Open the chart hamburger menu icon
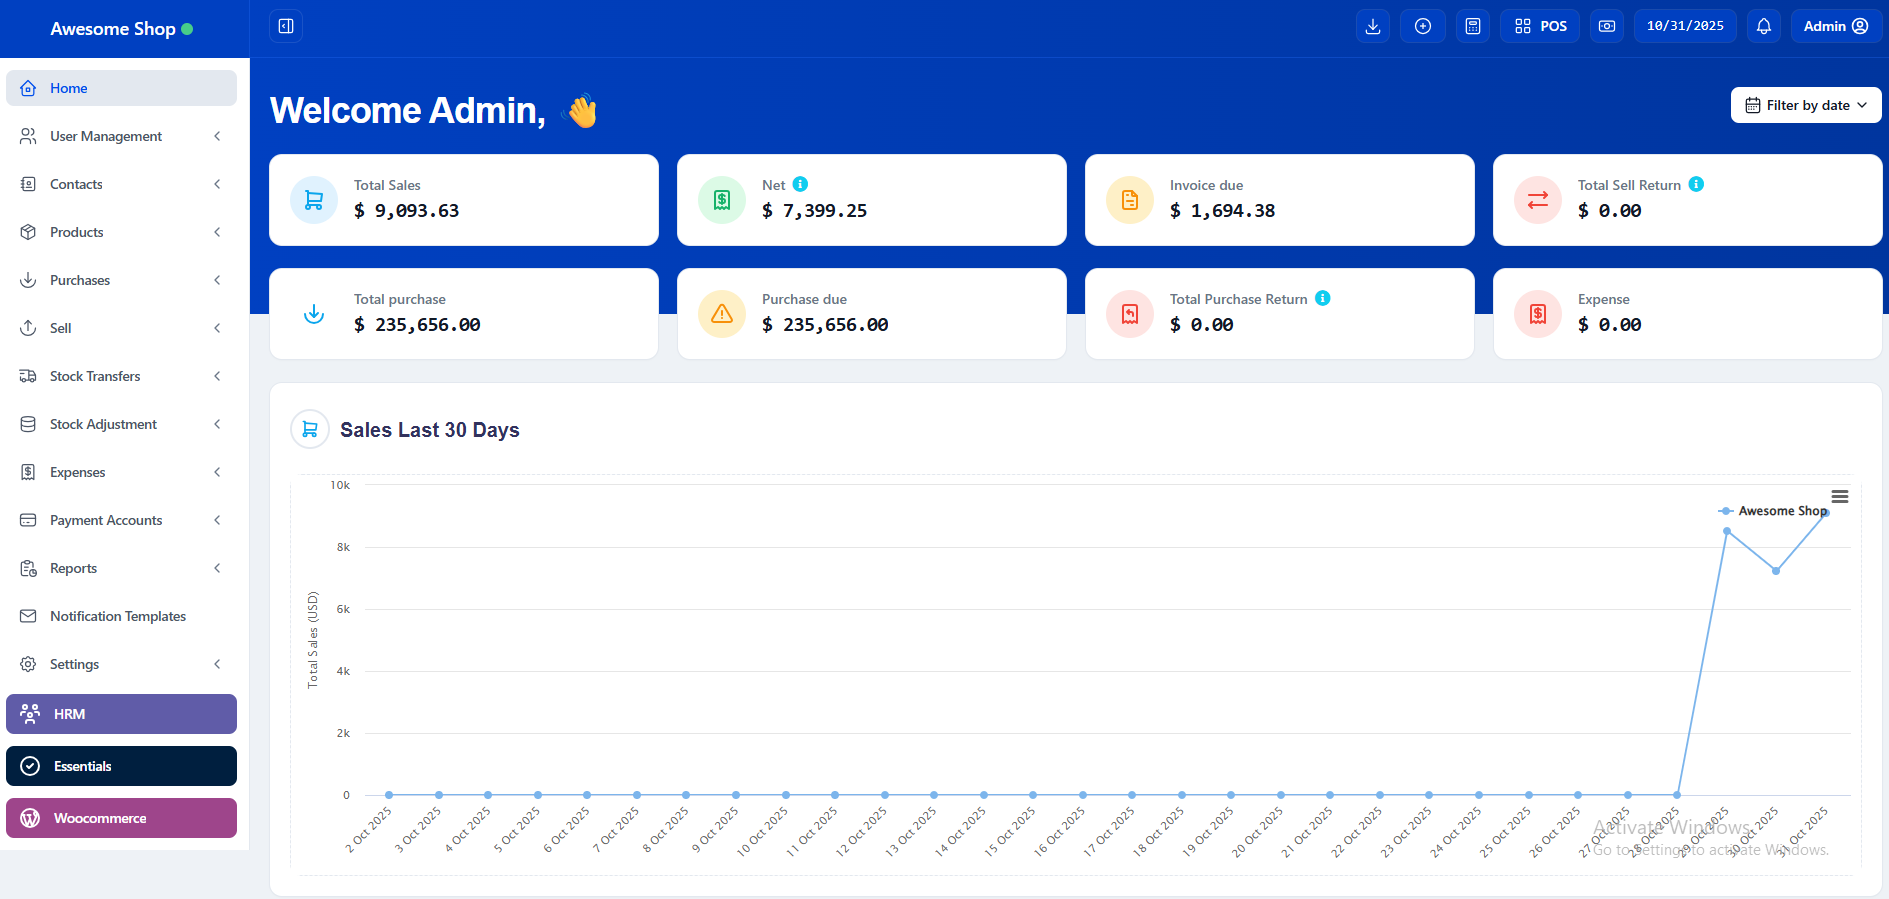Image resolution: width=1889 pixels, height=899 pixels. (x=1840, y=497)
